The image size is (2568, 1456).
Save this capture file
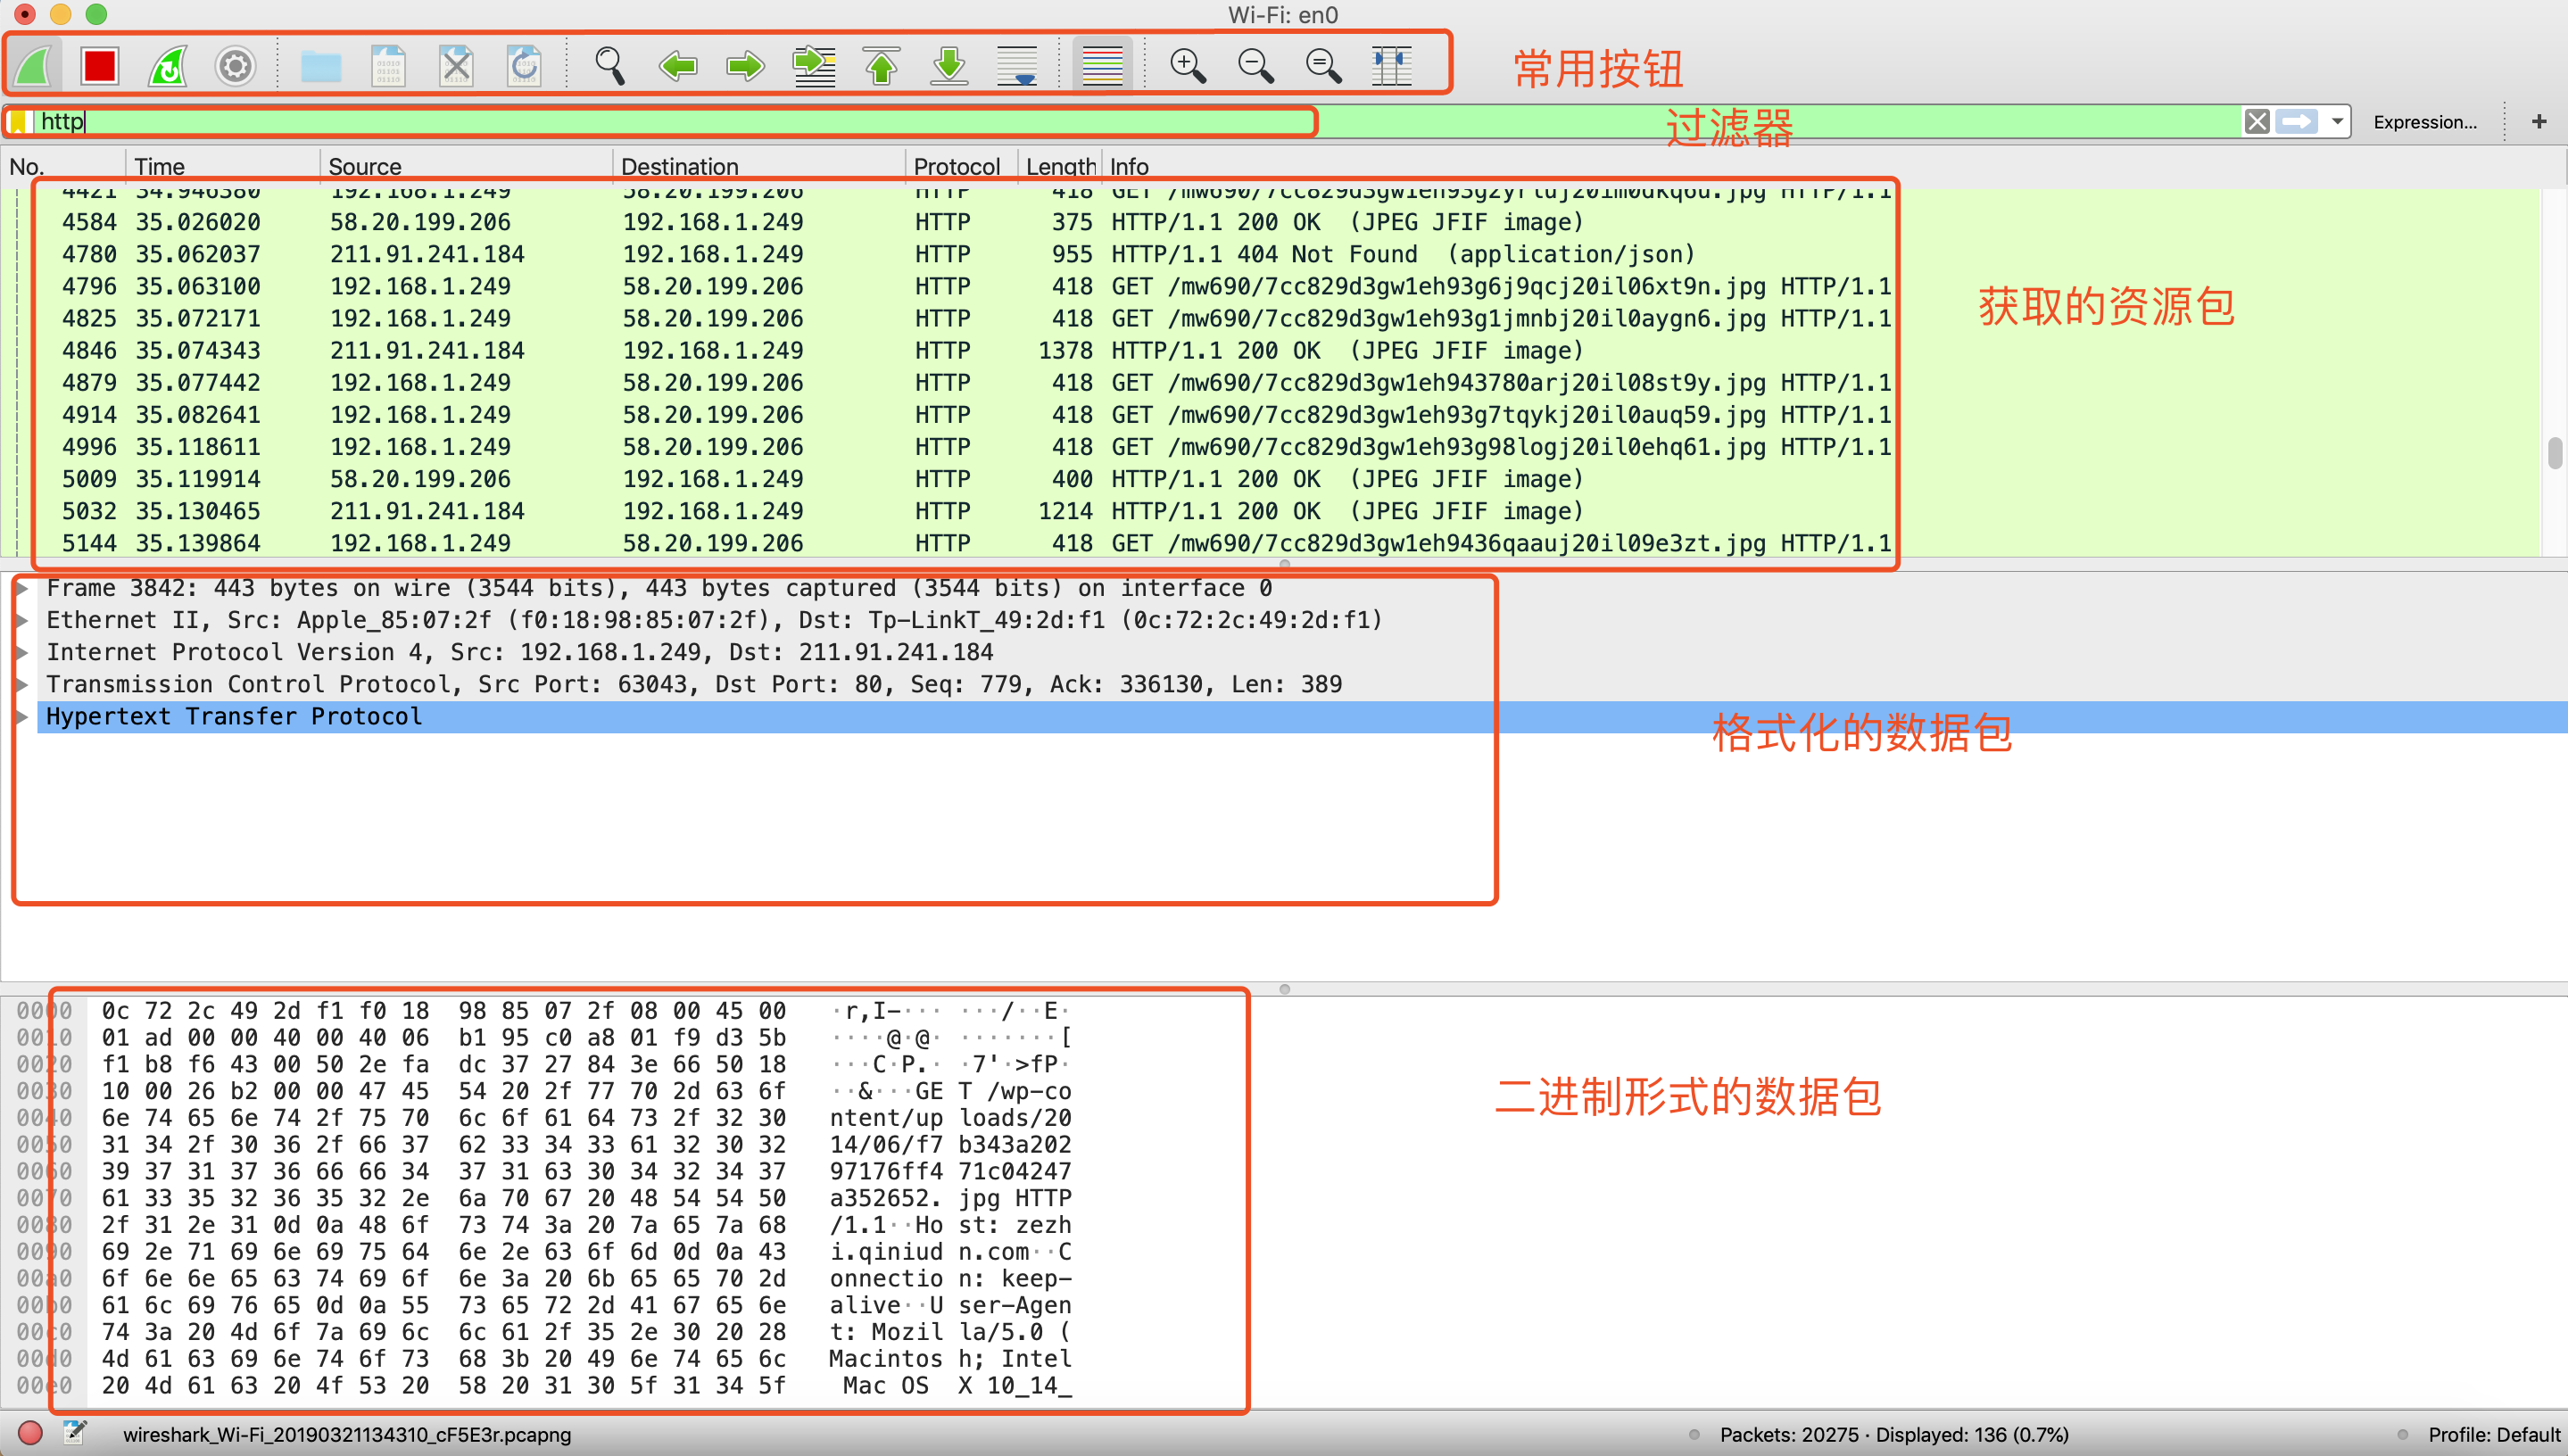[x=388, y=66]
